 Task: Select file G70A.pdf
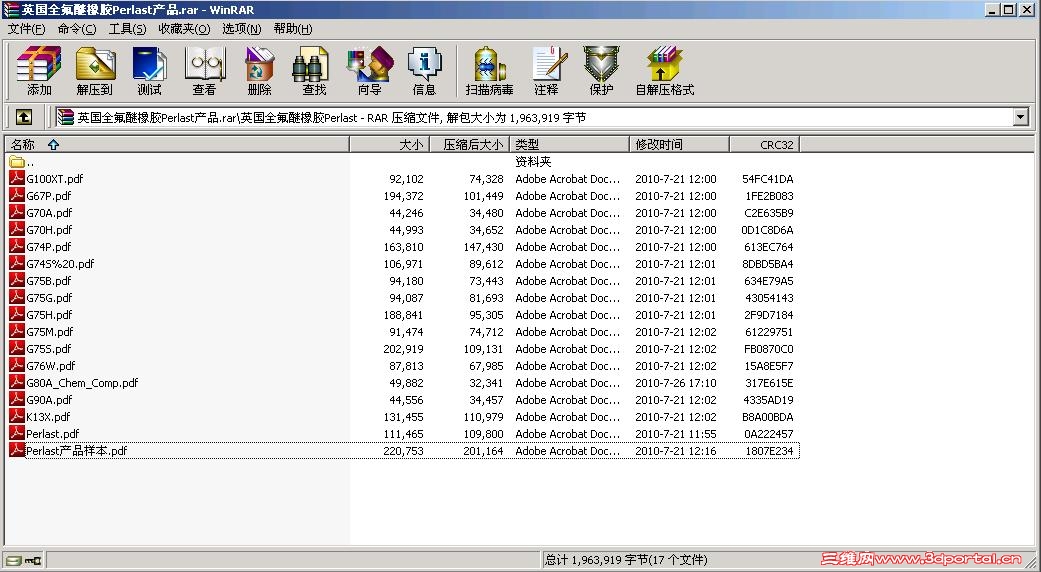(49, 213)
